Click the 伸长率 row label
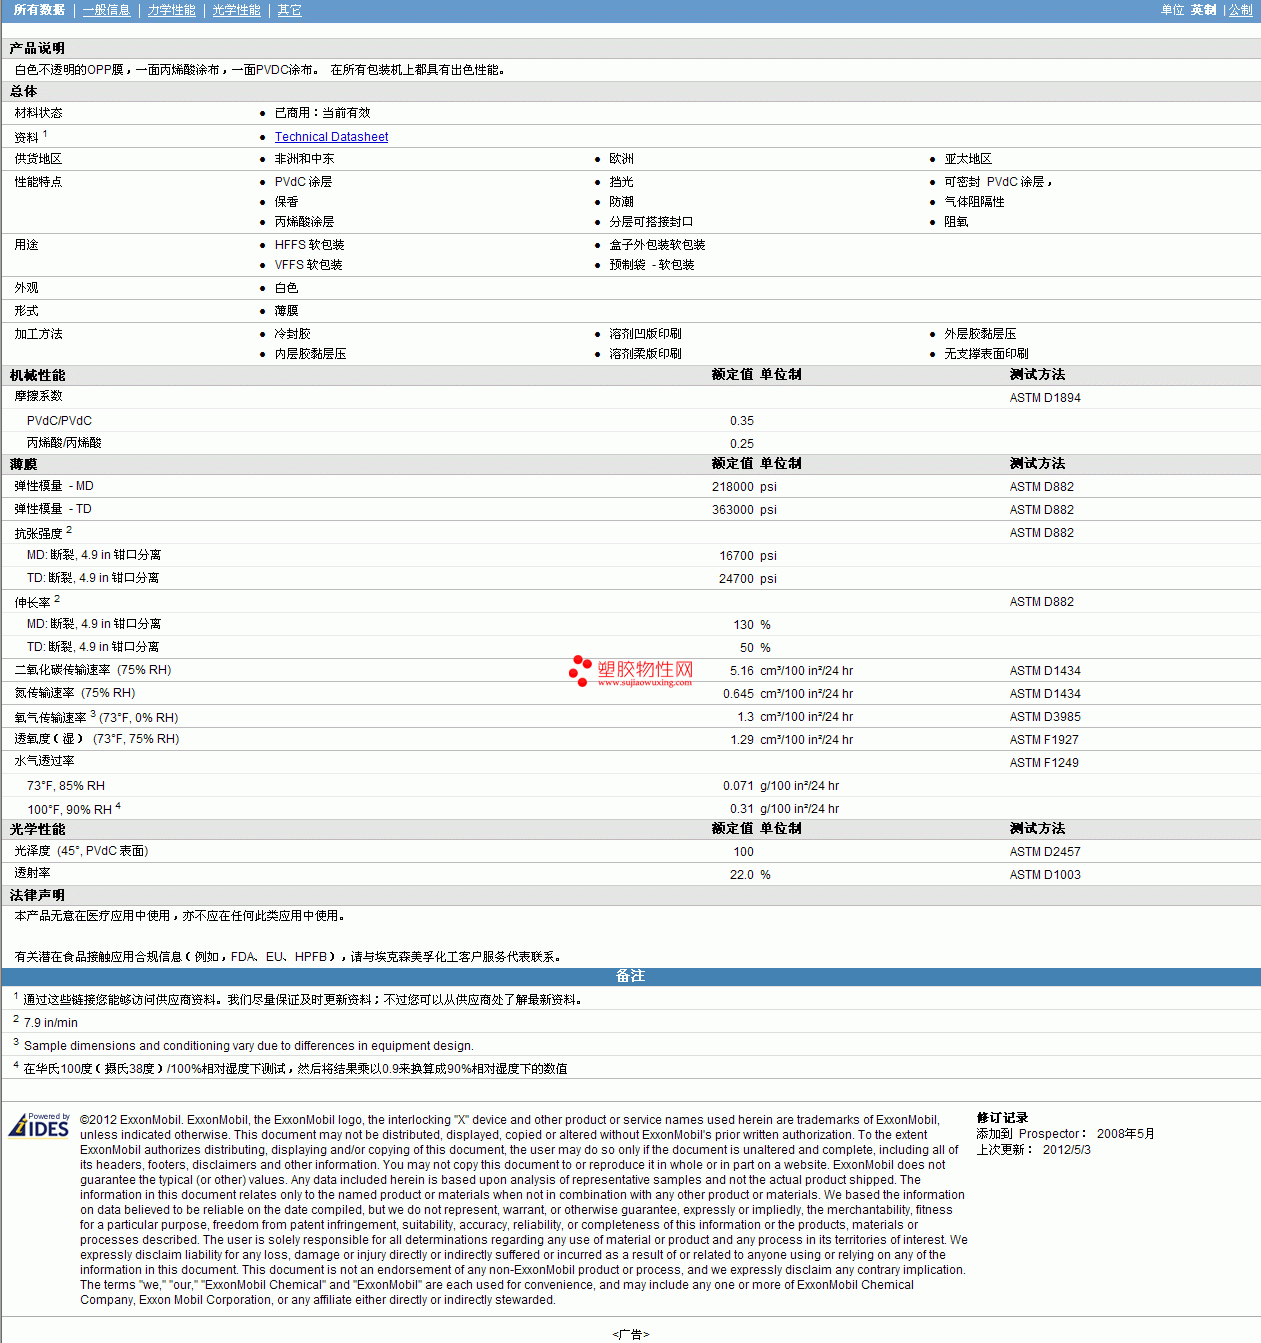 [x=32, y=602]
